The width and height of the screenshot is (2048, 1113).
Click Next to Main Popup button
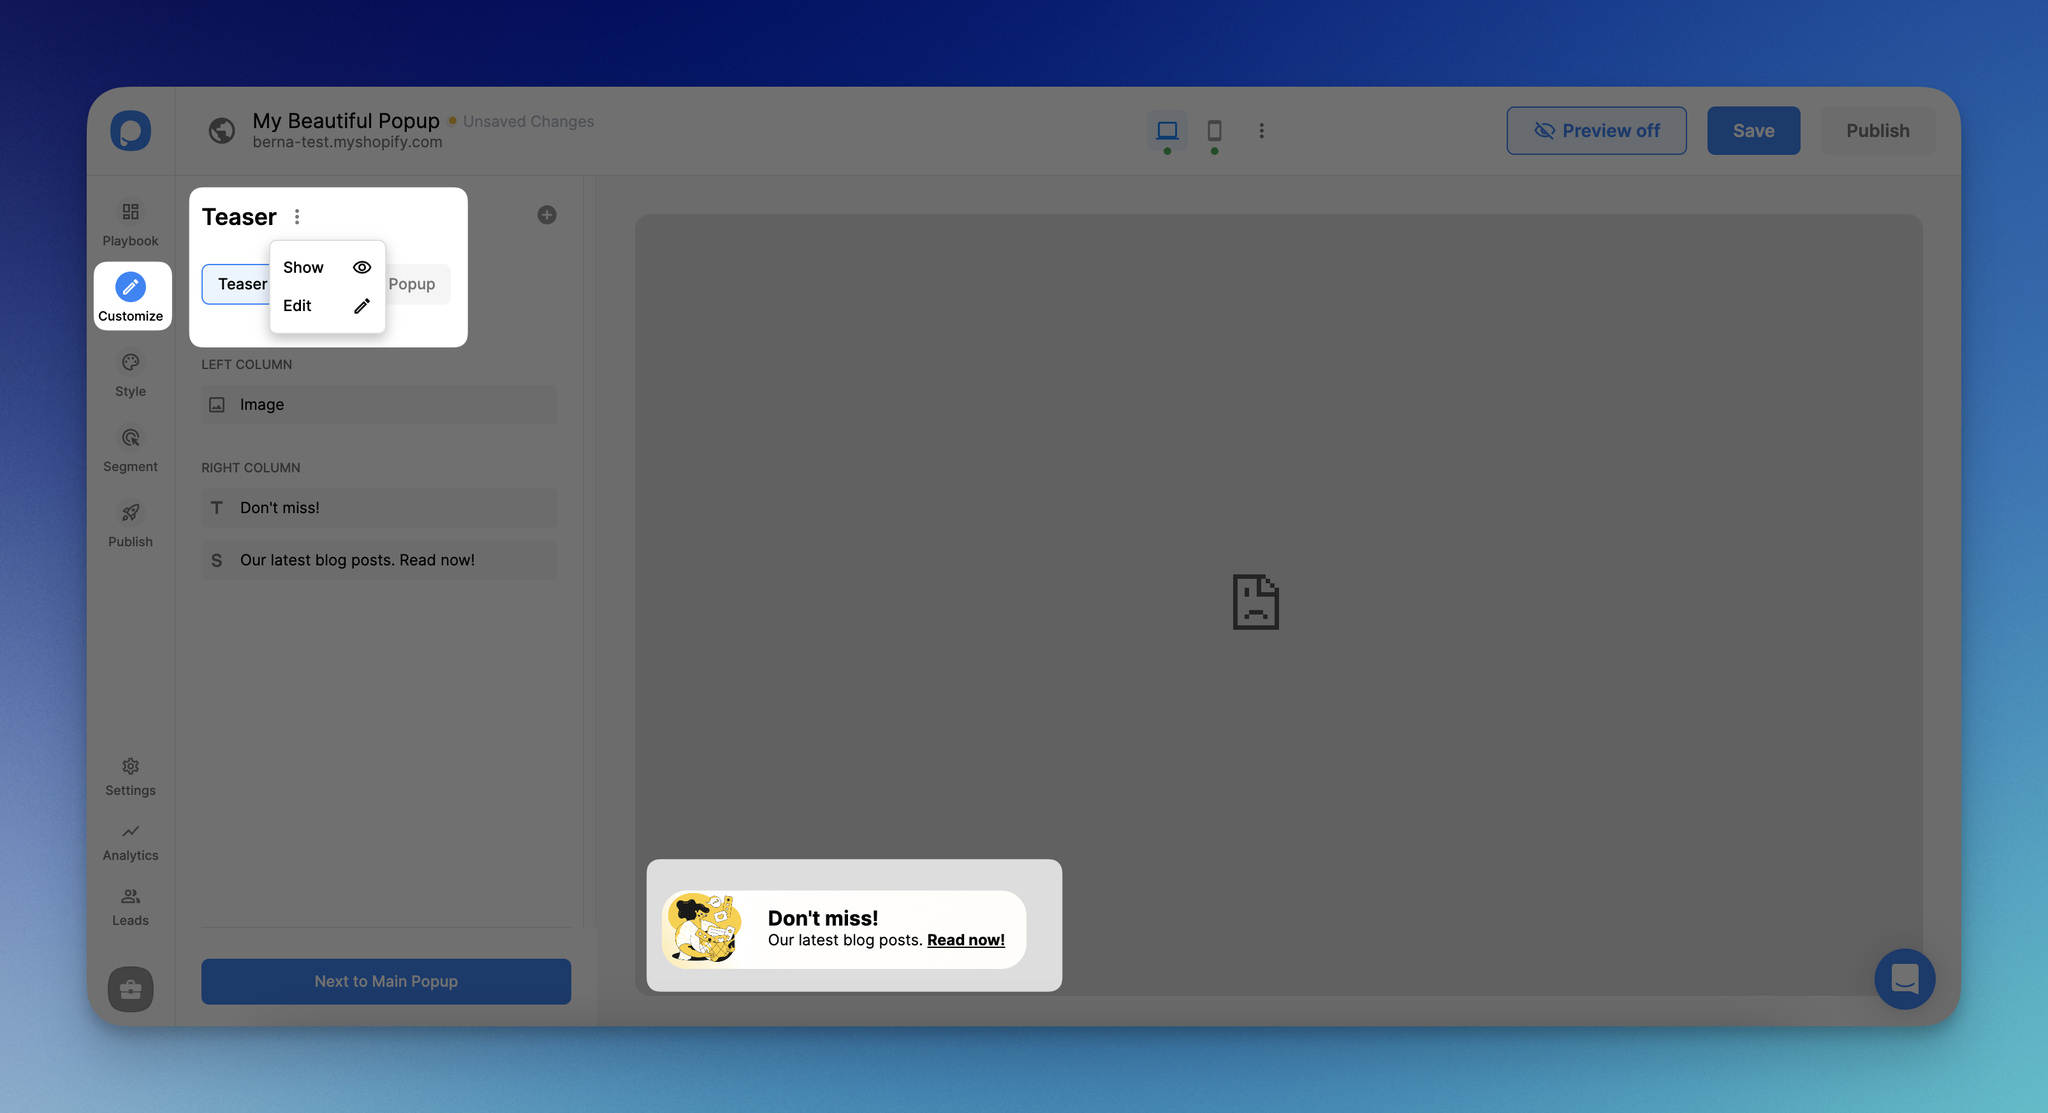click(x=385, y=981)
